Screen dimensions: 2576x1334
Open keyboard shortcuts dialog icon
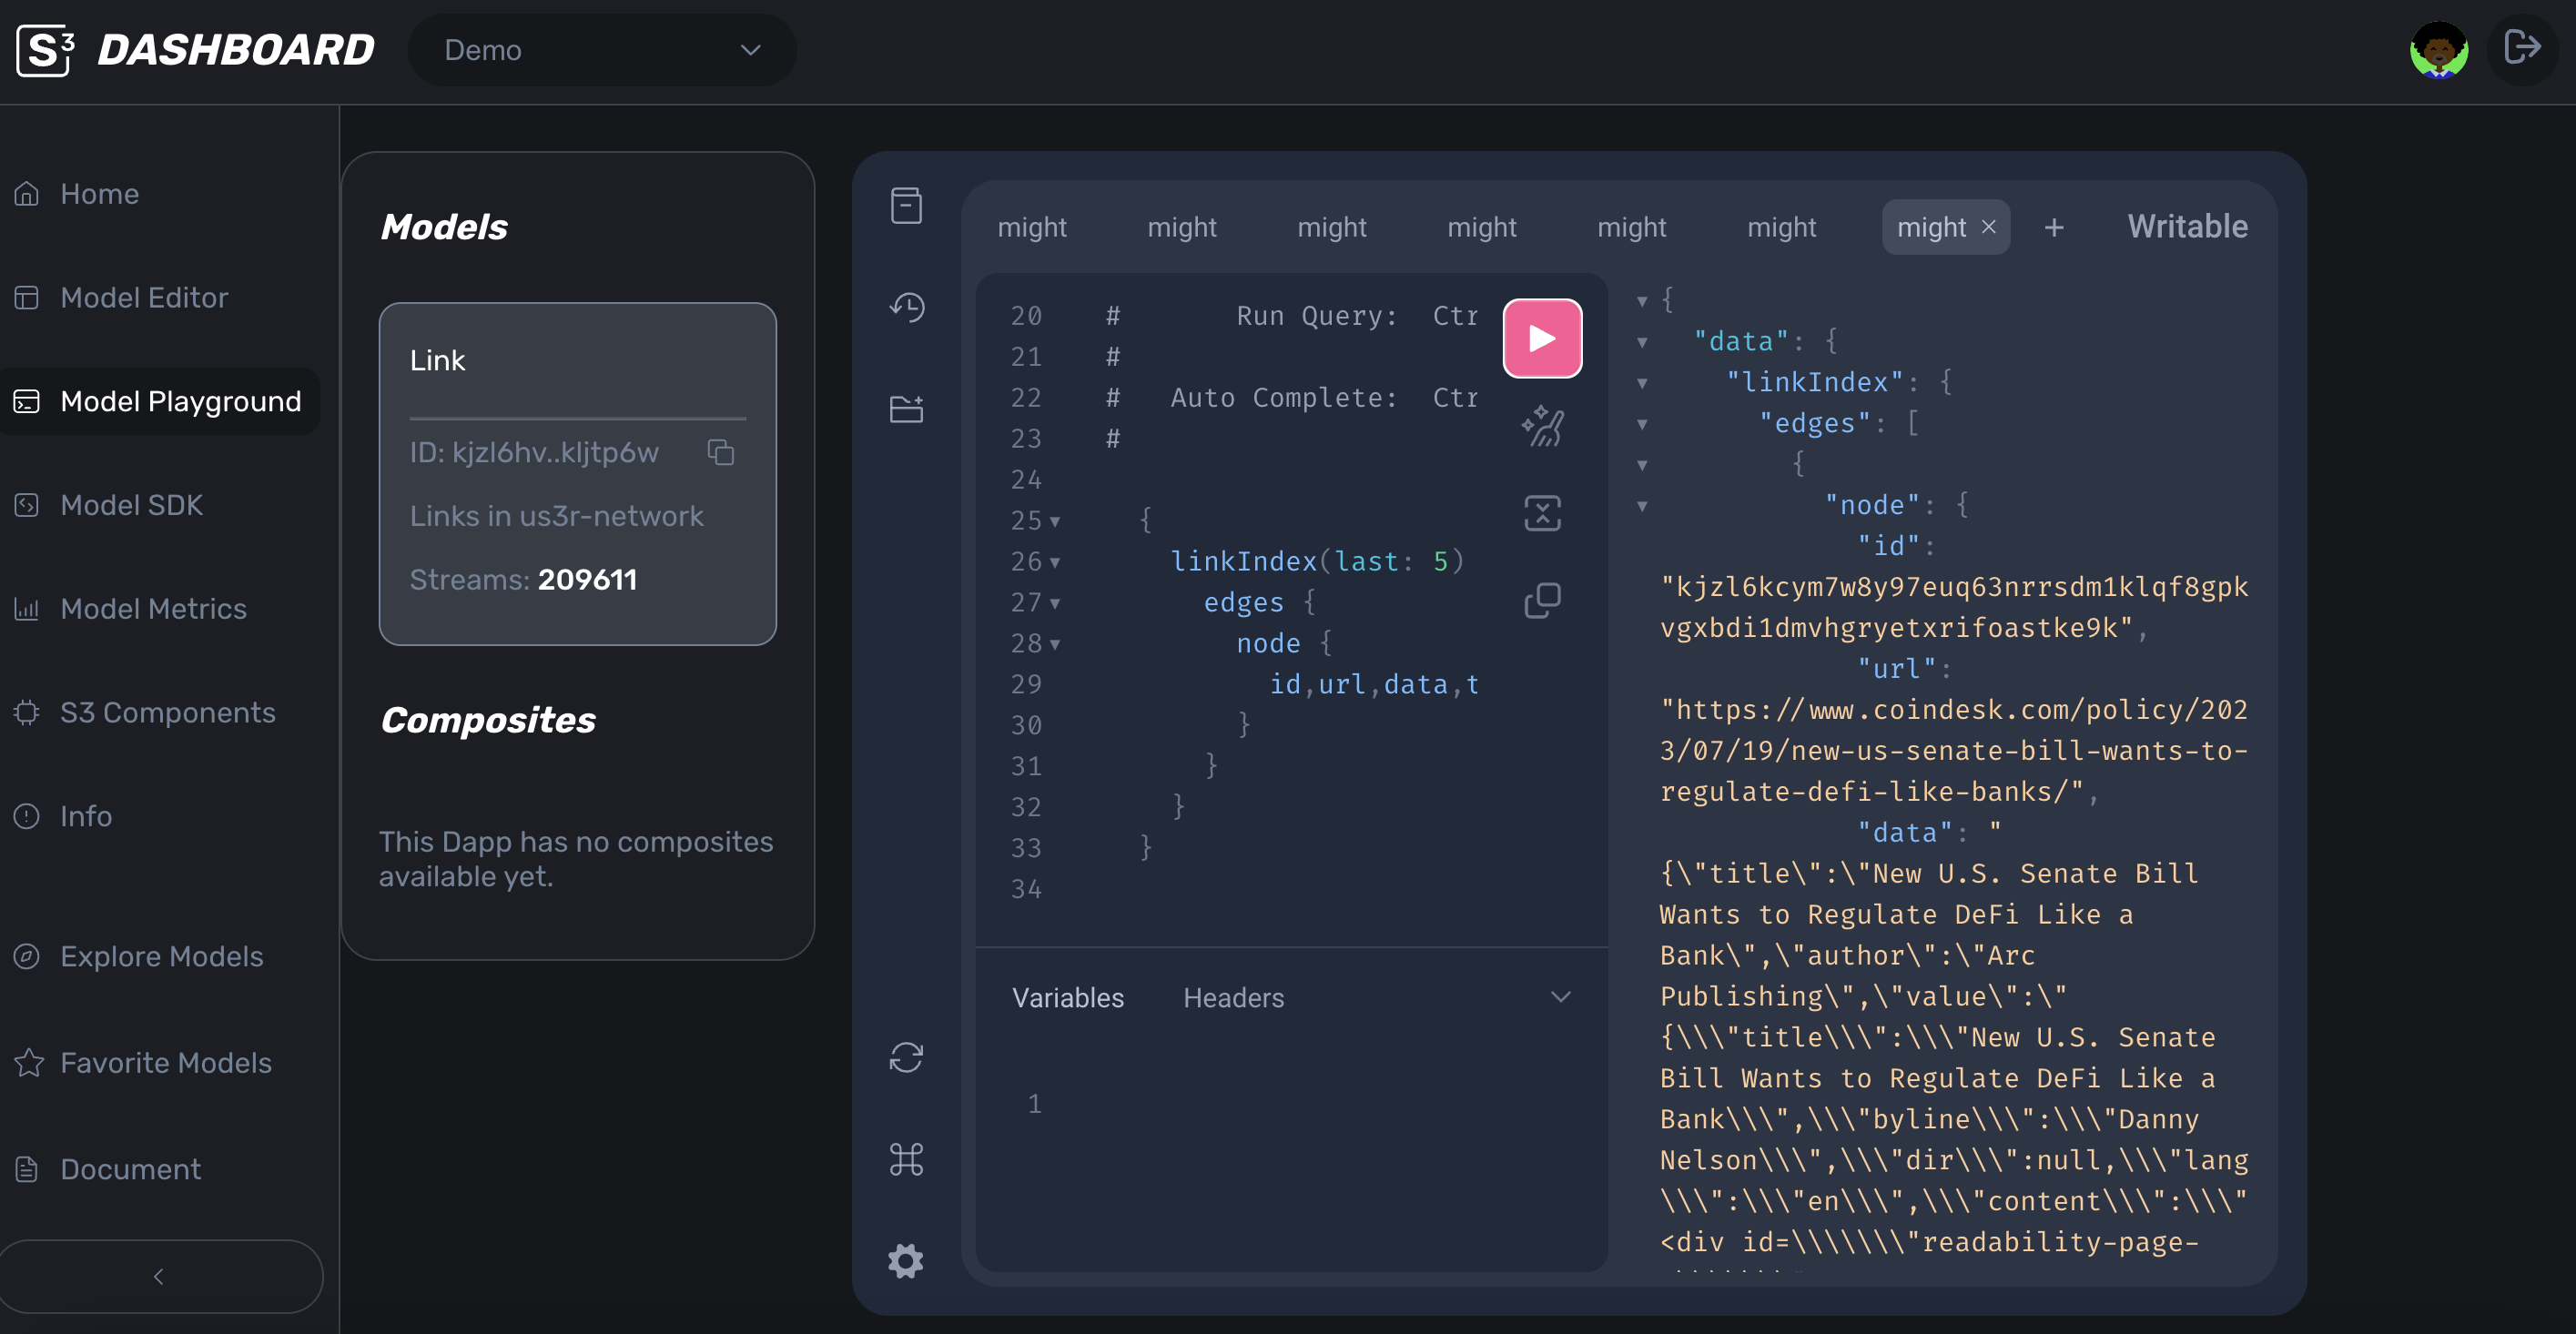pos(906,1159)
